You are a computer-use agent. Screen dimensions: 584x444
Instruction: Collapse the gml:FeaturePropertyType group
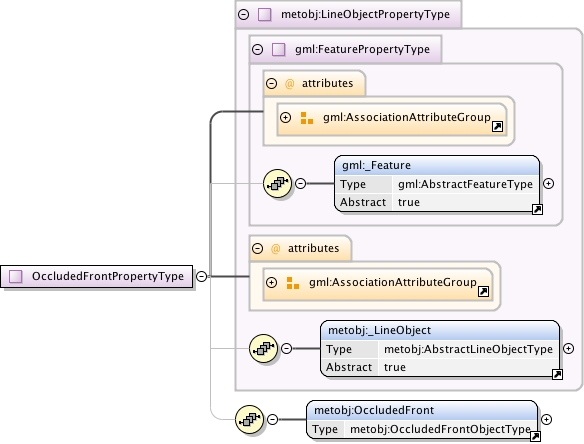(257, 49)
